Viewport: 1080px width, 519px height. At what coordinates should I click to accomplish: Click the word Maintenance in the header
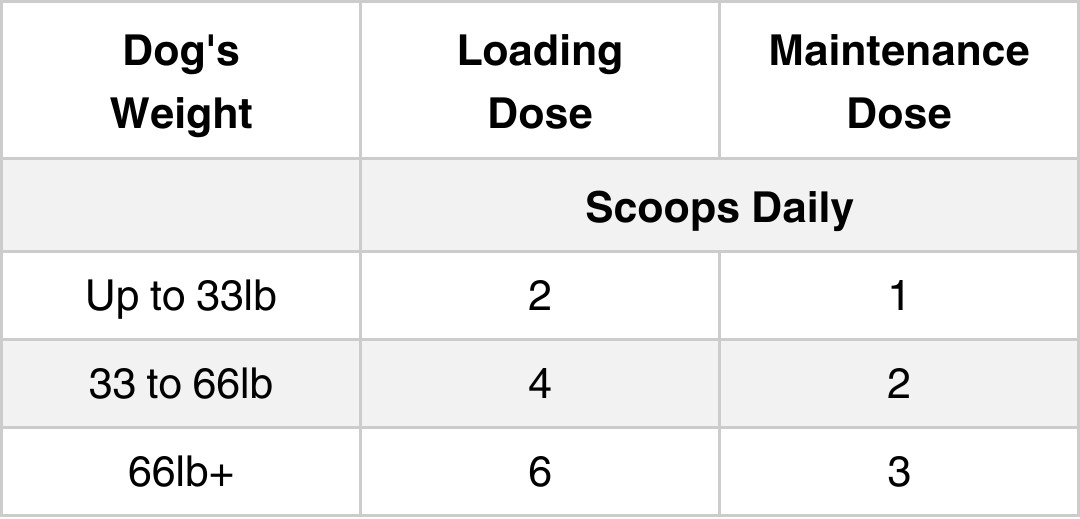click(x=899, y=51)
